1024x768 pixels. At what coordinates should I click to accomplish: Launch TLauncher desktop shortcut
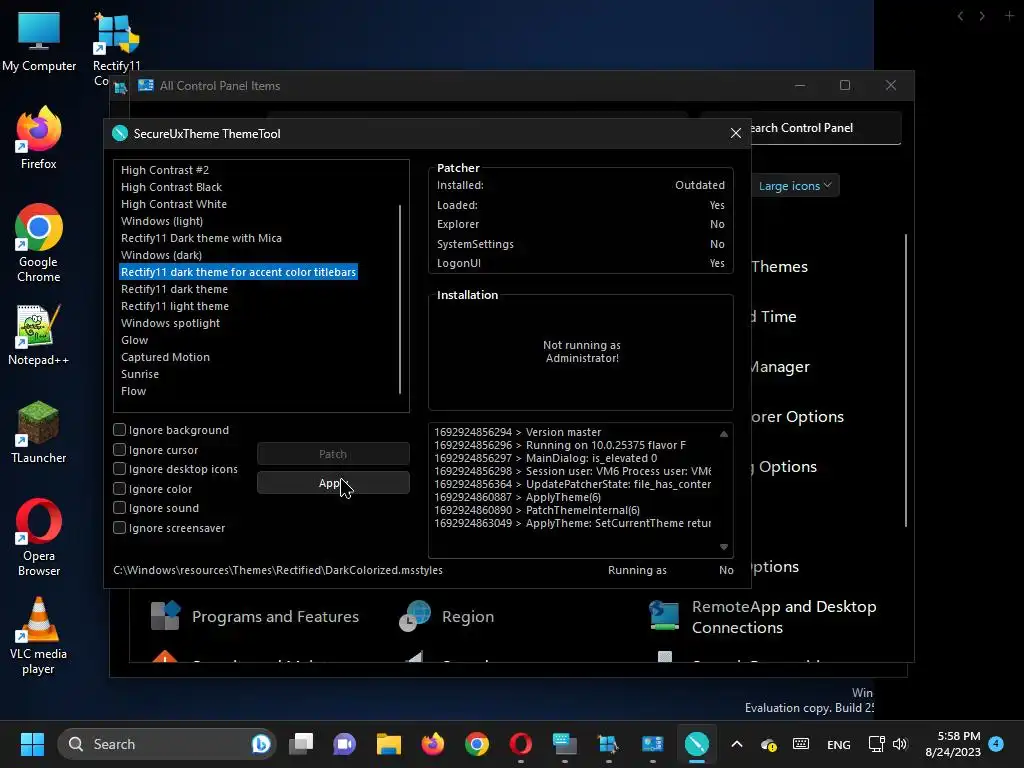[39, 432]
